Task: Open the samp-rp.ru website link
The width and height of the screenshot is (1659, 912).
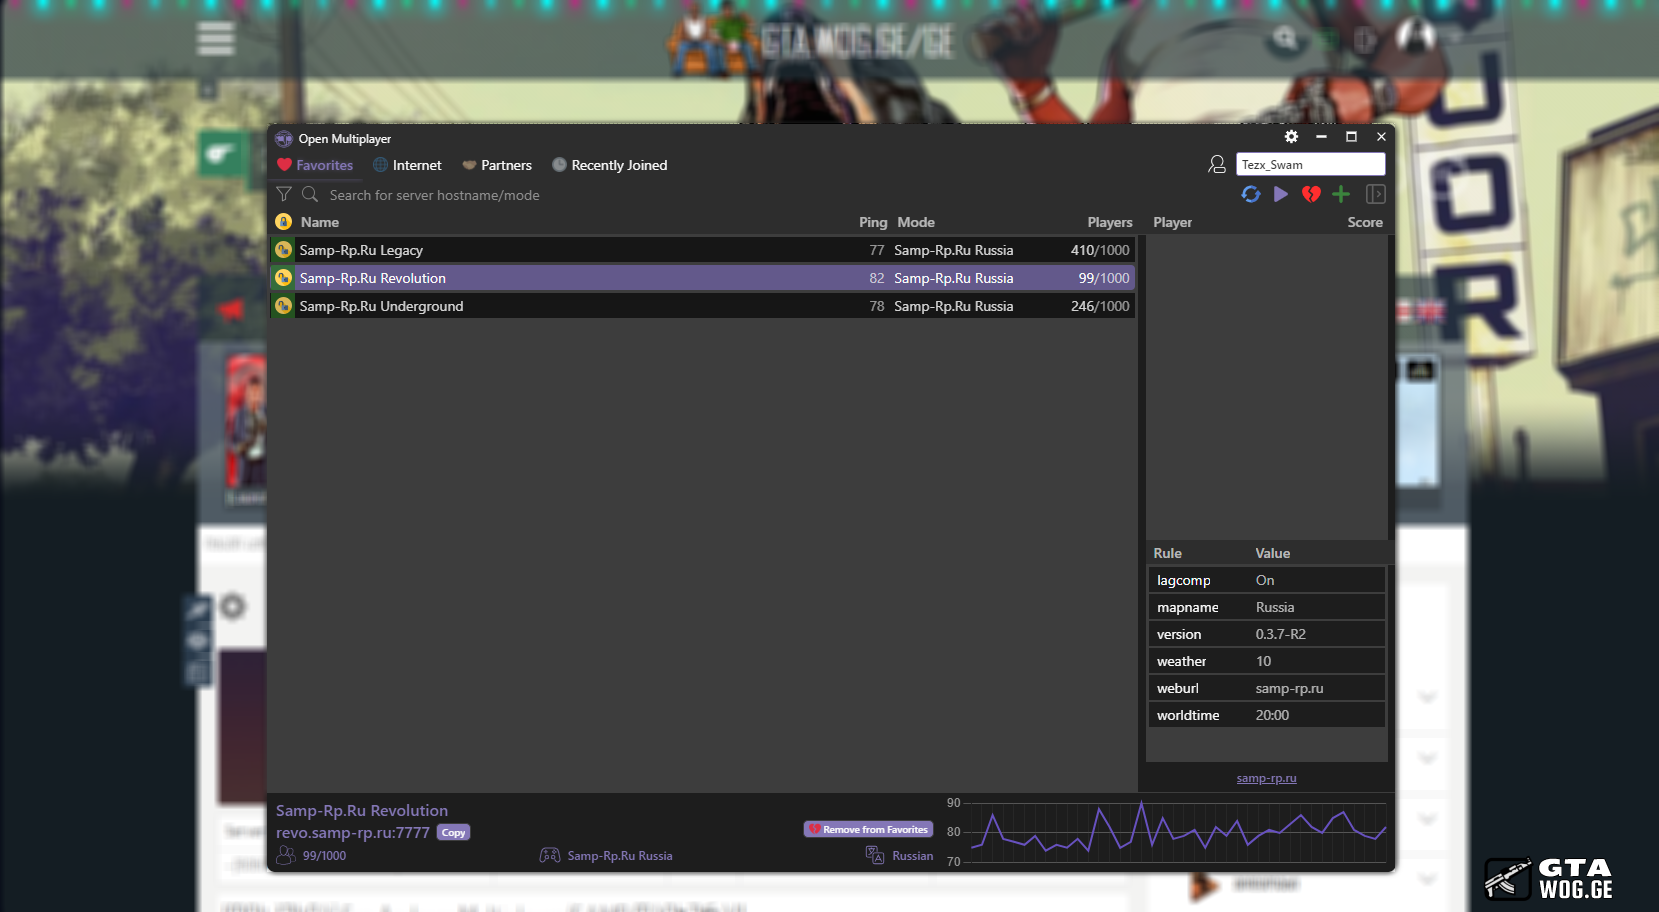Action: click(x=1266, y=778)
